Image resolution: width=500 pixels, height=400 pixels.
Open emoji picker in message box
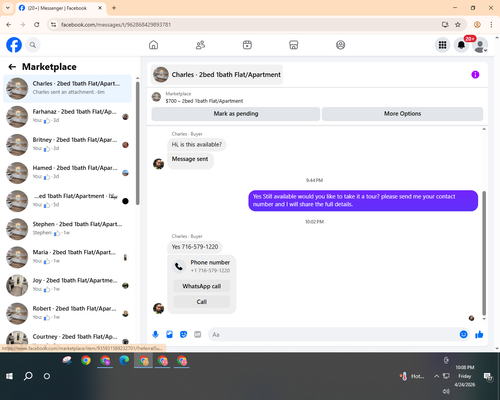click(463, 334)
